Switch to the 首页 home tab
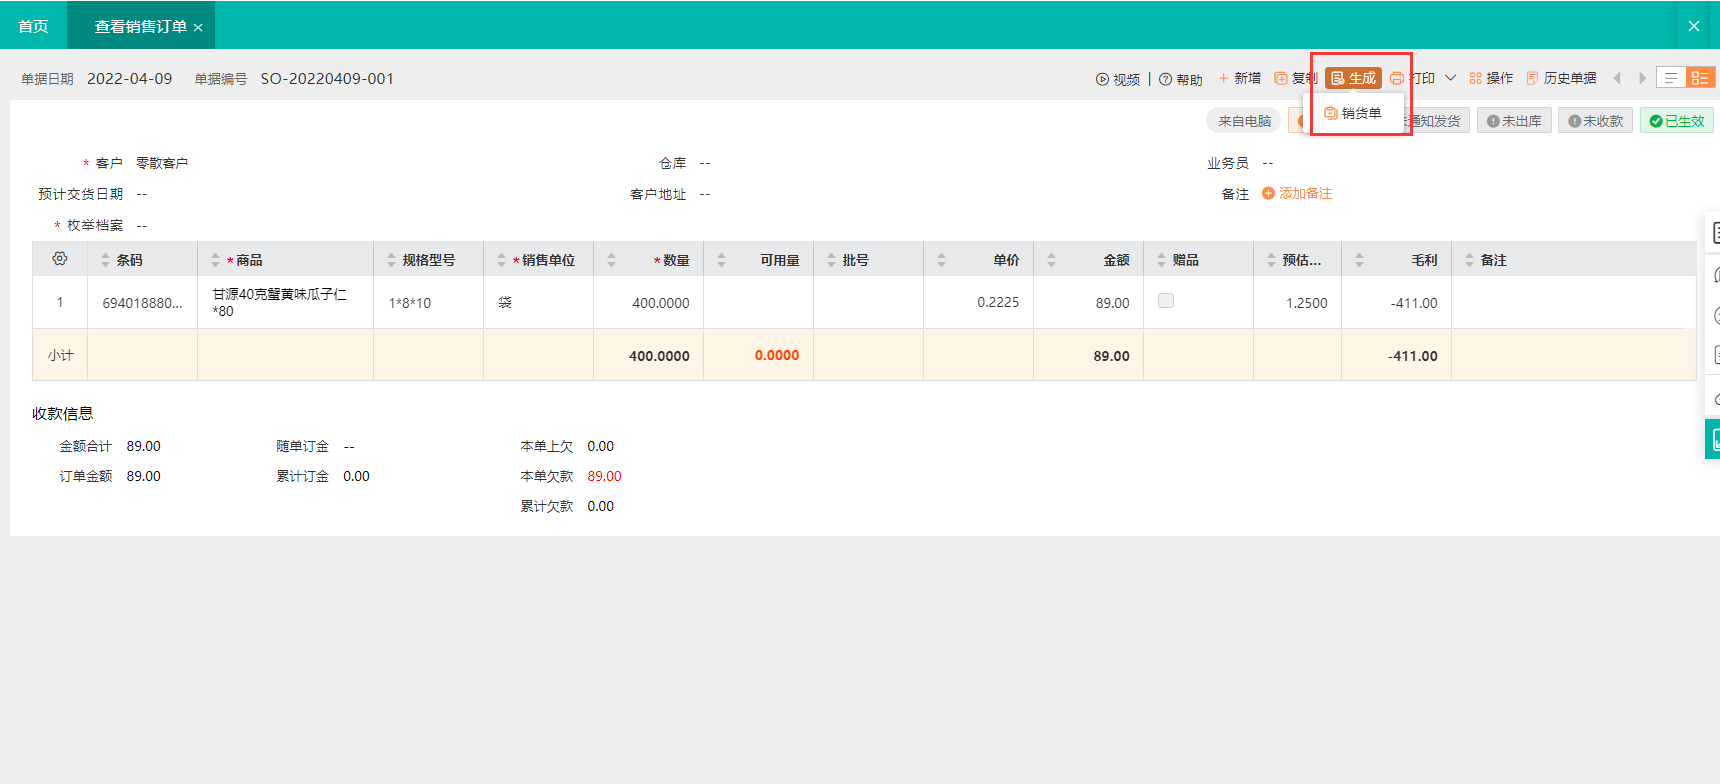 [33, 26]
